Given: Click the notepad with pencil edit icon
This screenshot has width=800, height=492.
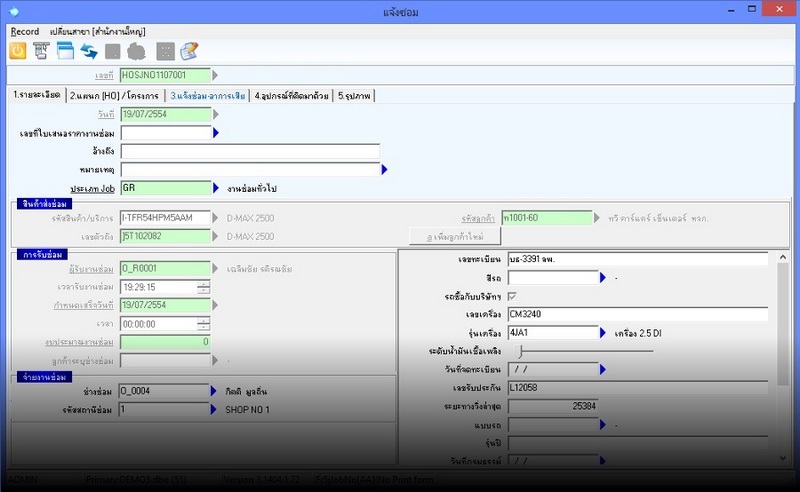Looking at the screenshot, I should point(189,51).
